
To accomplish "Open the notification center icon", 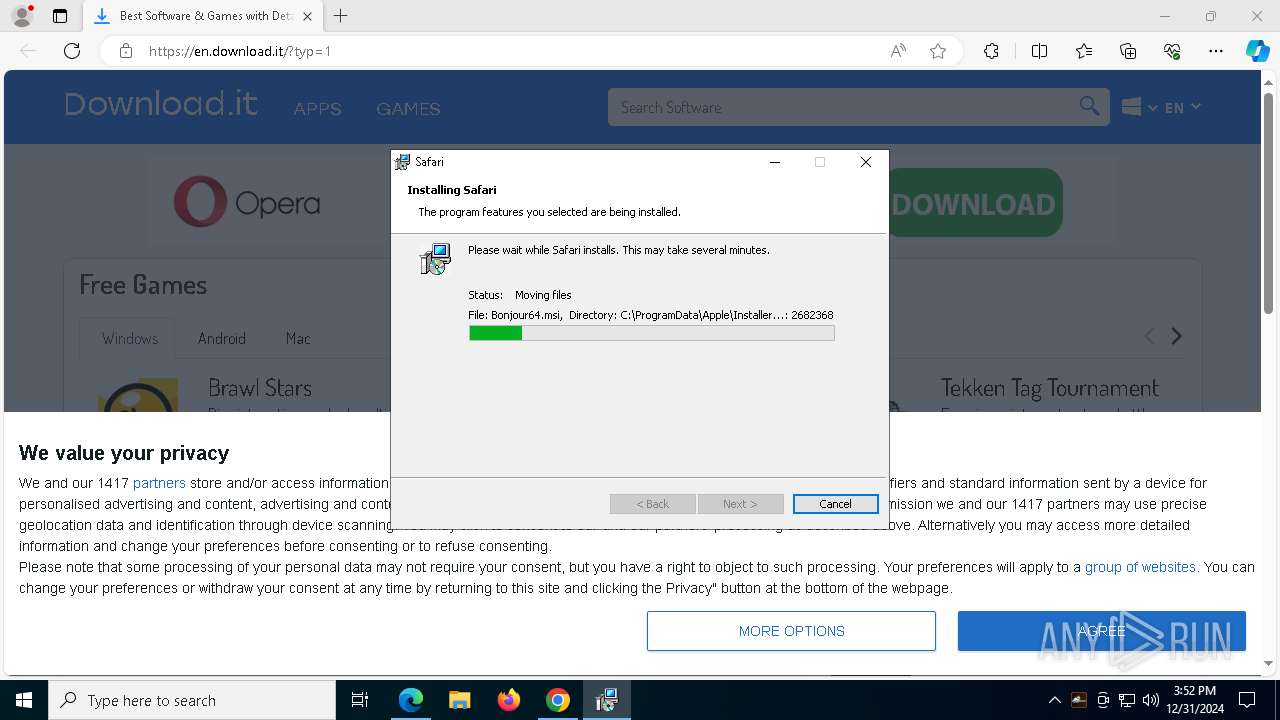I will pyautogui.click(x=1247, y=700).
